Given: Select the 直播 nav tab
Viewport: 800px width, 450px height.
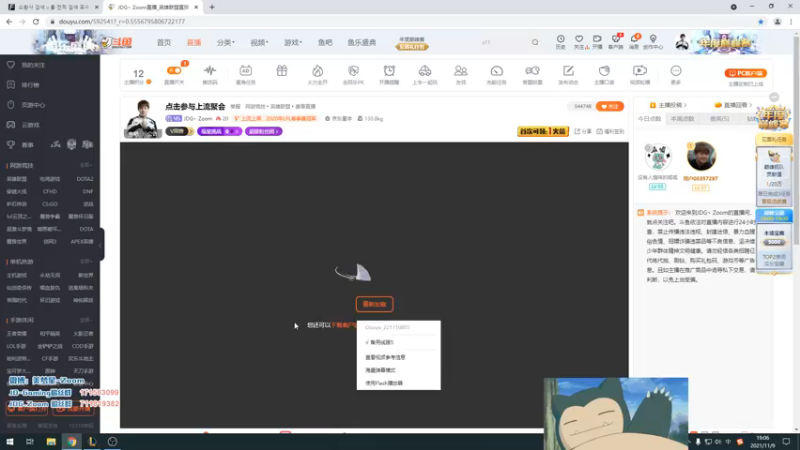Looking at the screenshot, I should pos(194,42).
